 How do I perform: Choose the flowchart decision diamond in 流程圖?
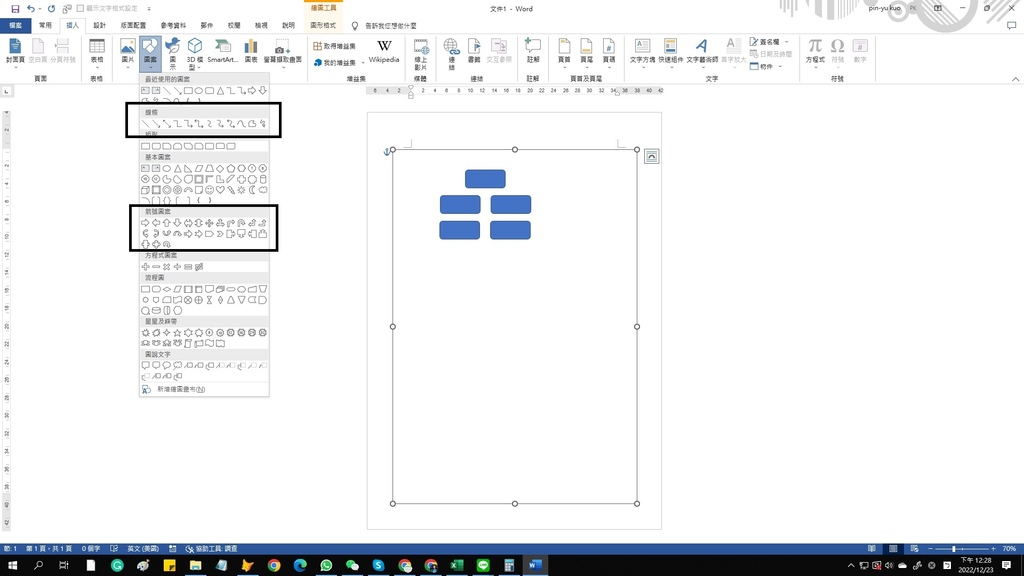[167, 289]
